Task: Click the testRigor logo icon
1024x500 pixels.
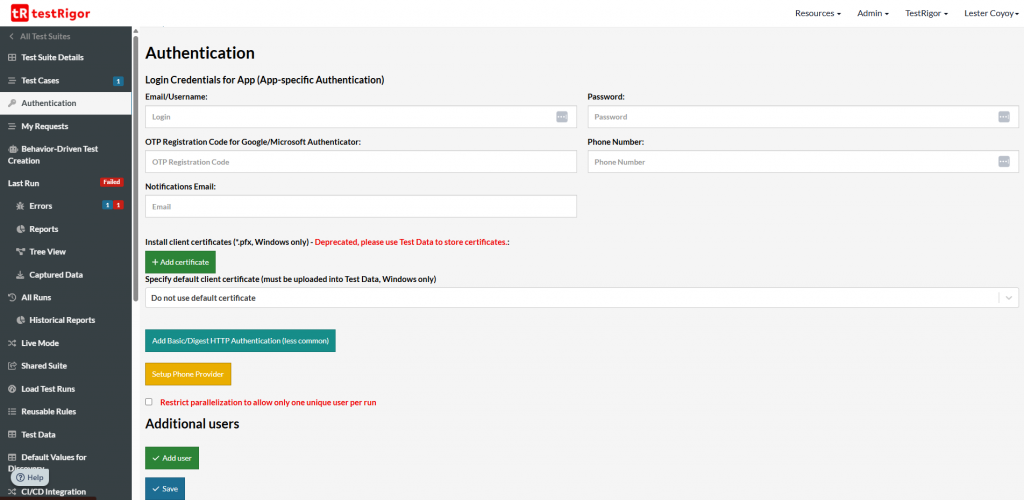Action: (19, 13)
